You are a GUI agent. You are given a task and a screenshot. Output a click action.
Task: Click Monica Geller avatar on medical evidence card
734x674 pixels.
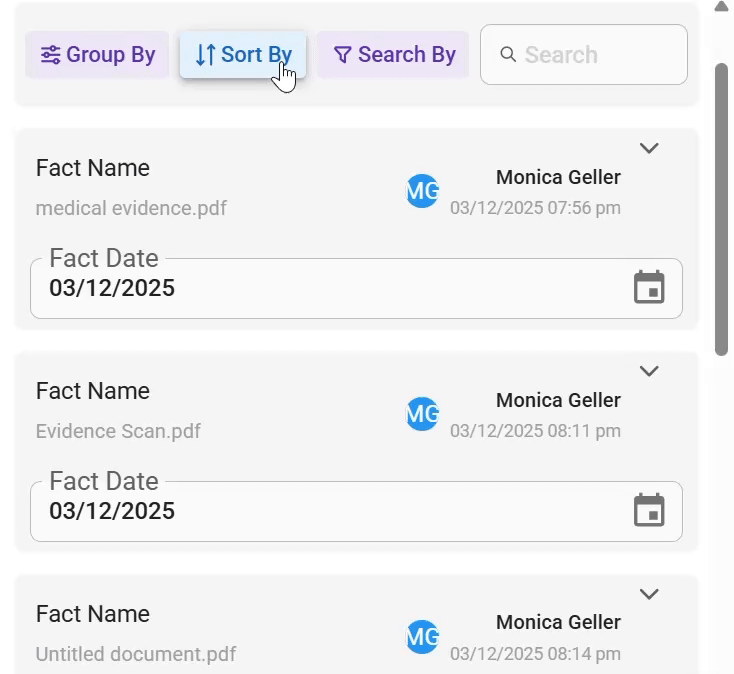(x=422, y=191)
